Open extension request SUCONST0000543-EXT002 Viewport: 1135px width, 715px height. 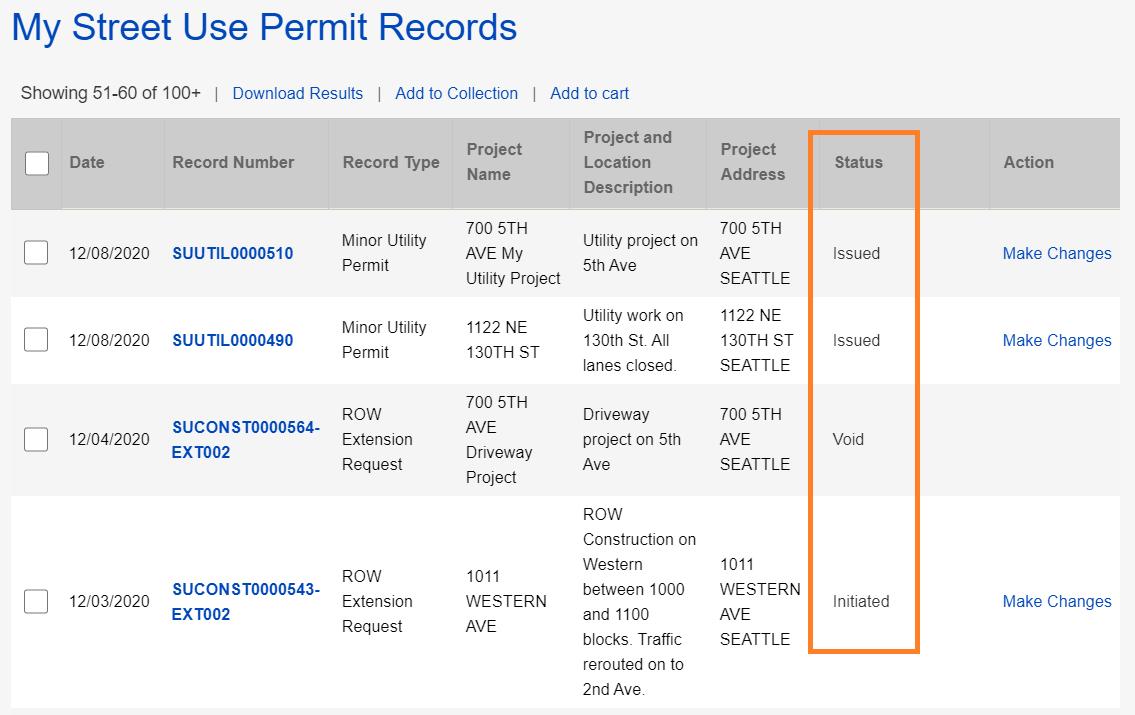(x=245, y=601)
